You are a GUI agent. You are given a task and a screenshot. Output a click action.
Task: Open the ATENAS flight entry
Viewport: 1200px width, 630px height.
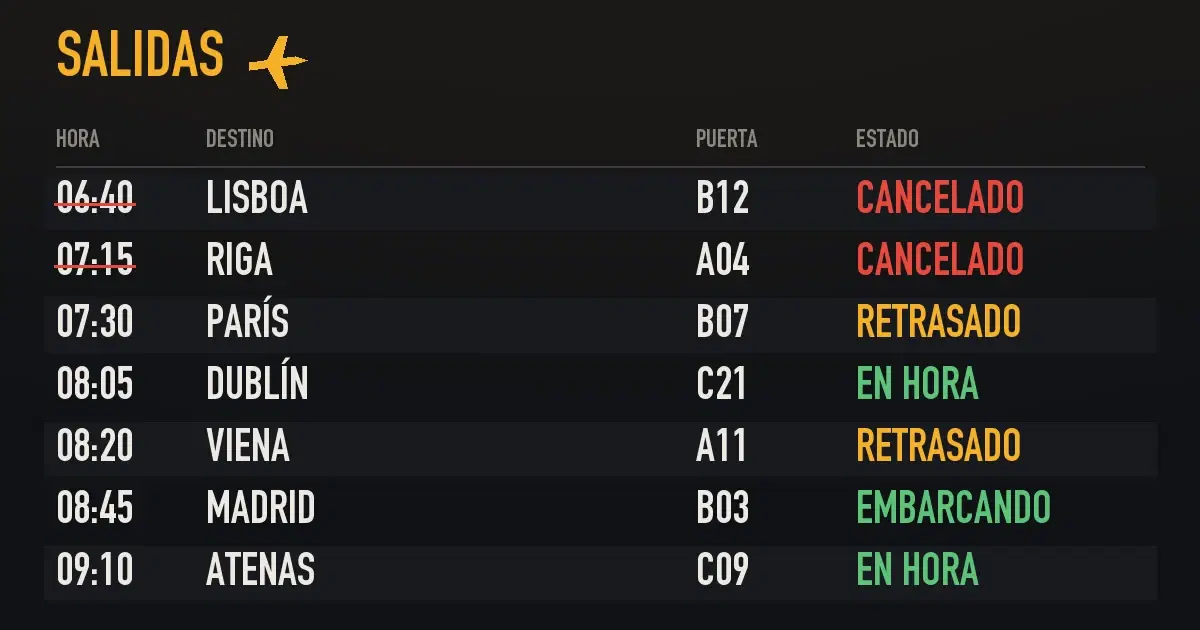pos(600,570)
